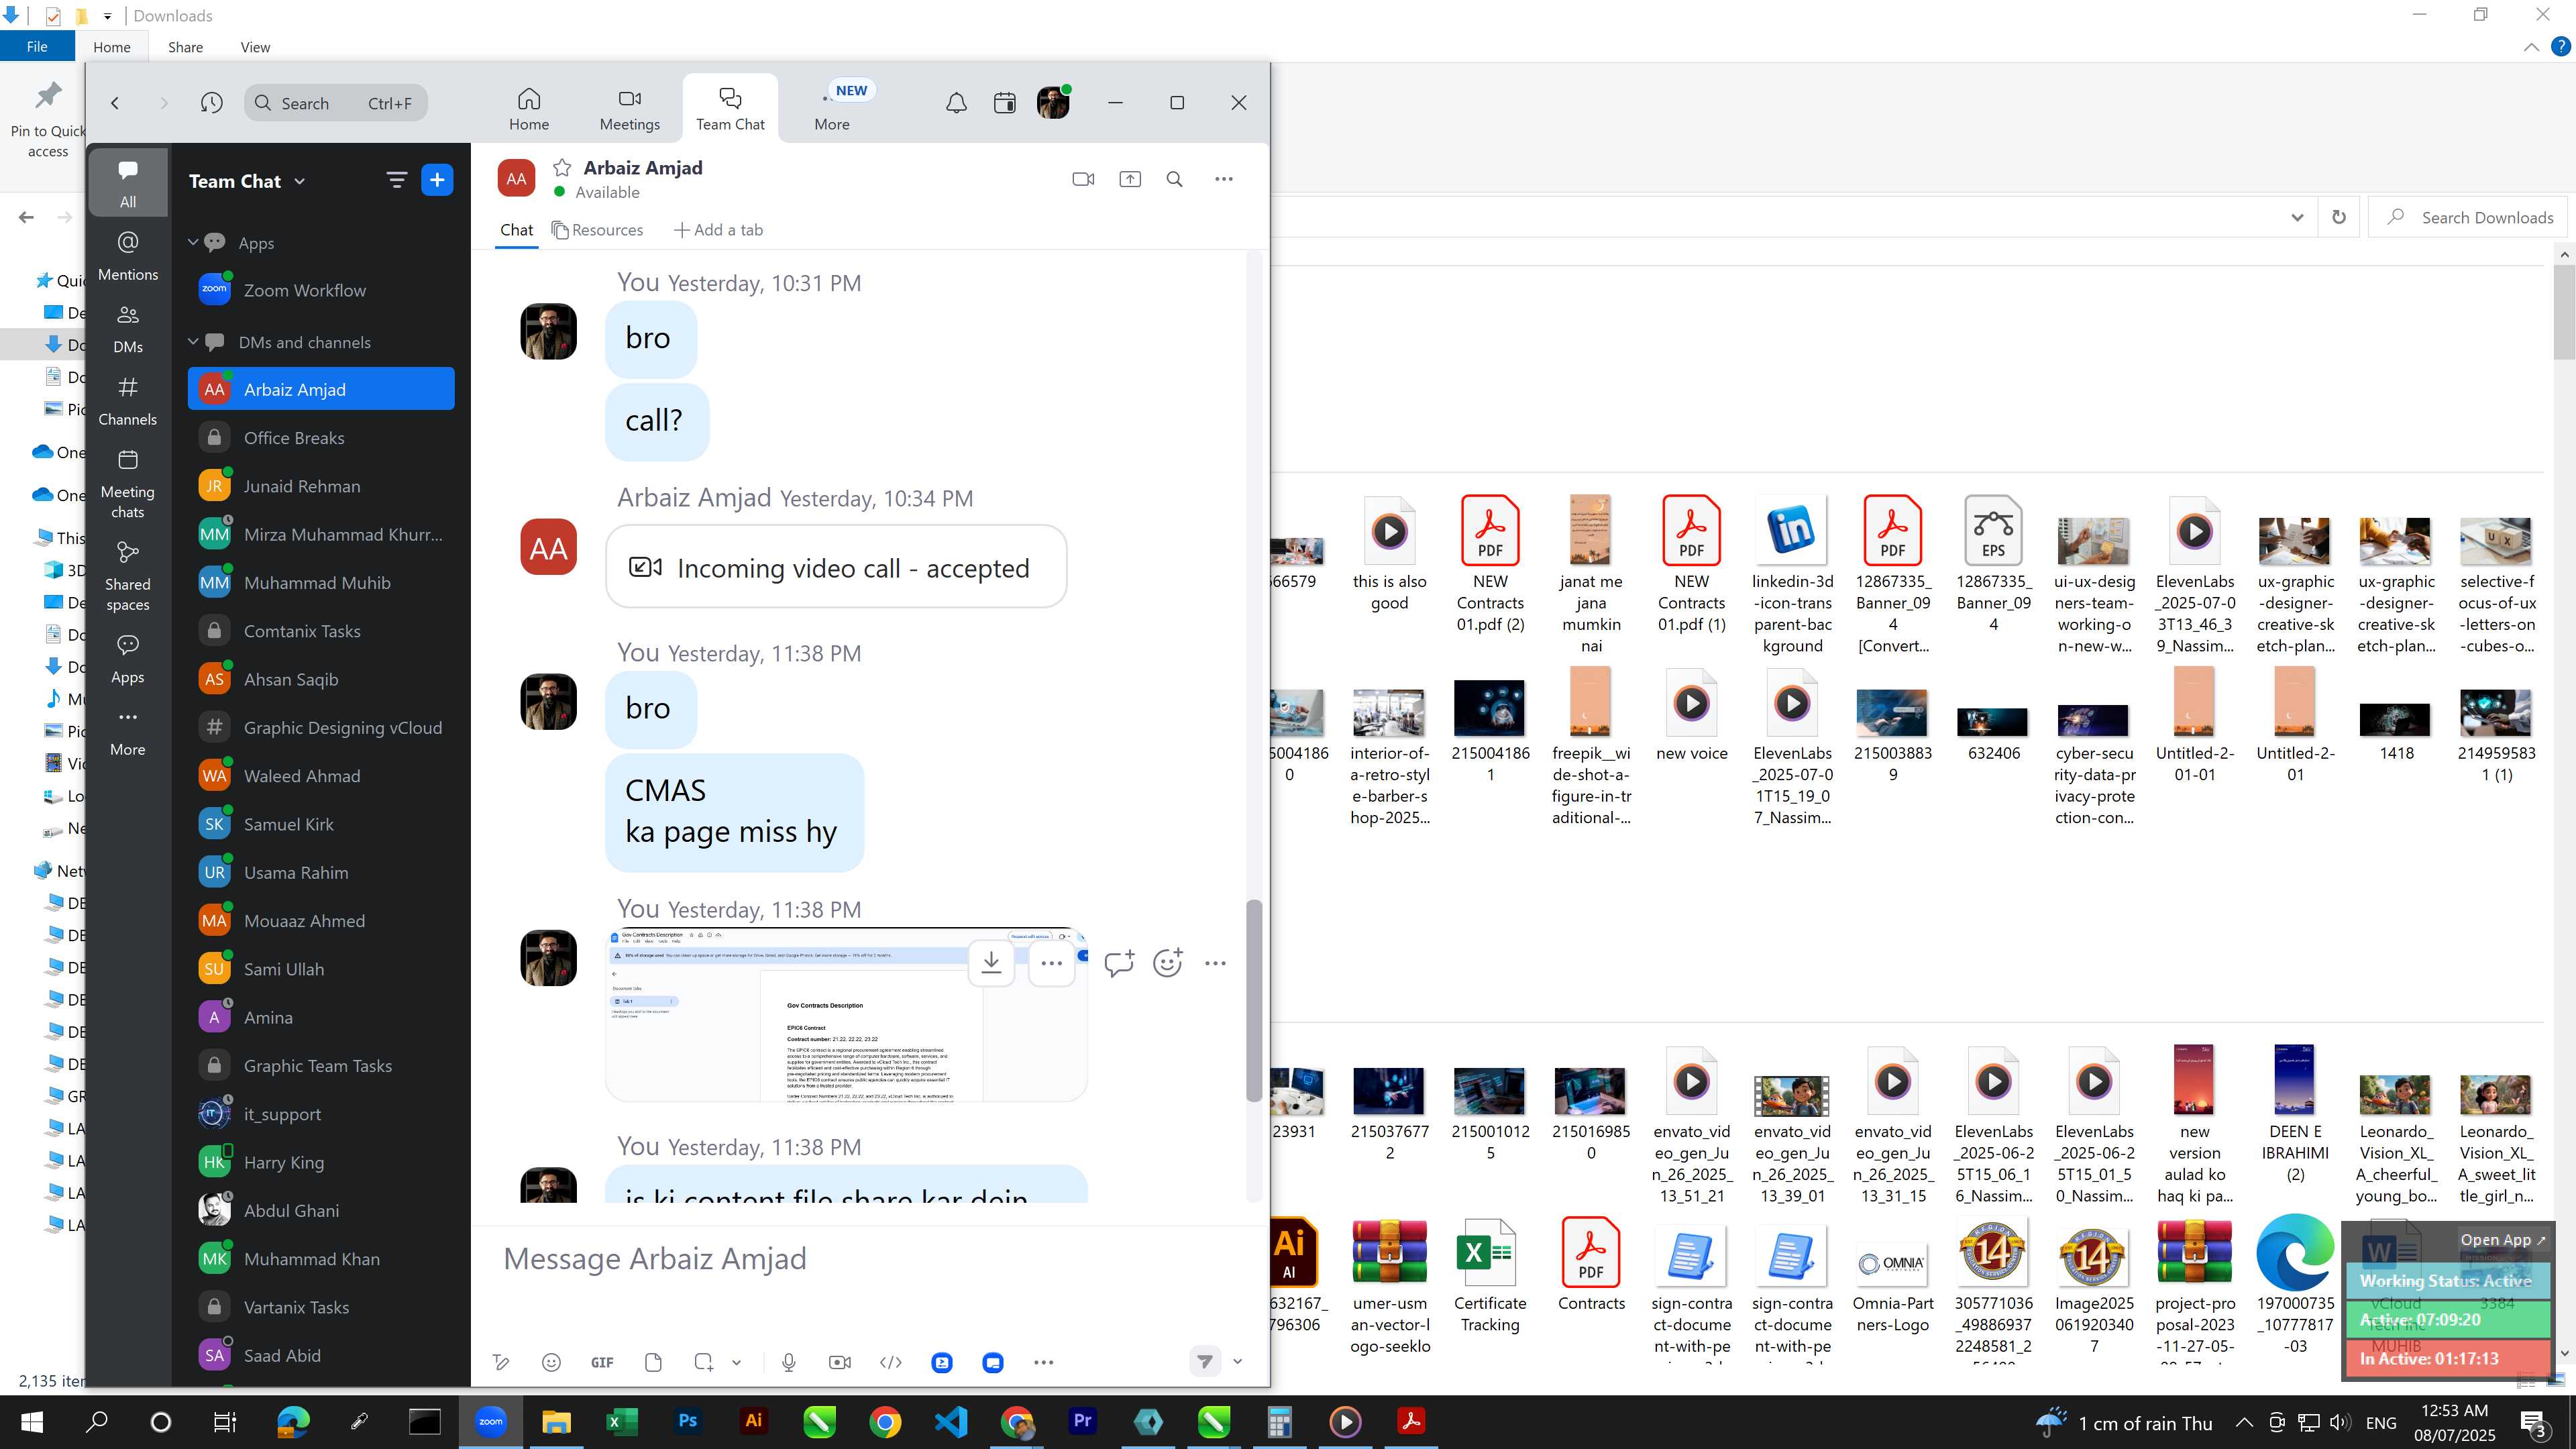
Task: Open Zoom notifications bell
Action: (x=956, y=103)
